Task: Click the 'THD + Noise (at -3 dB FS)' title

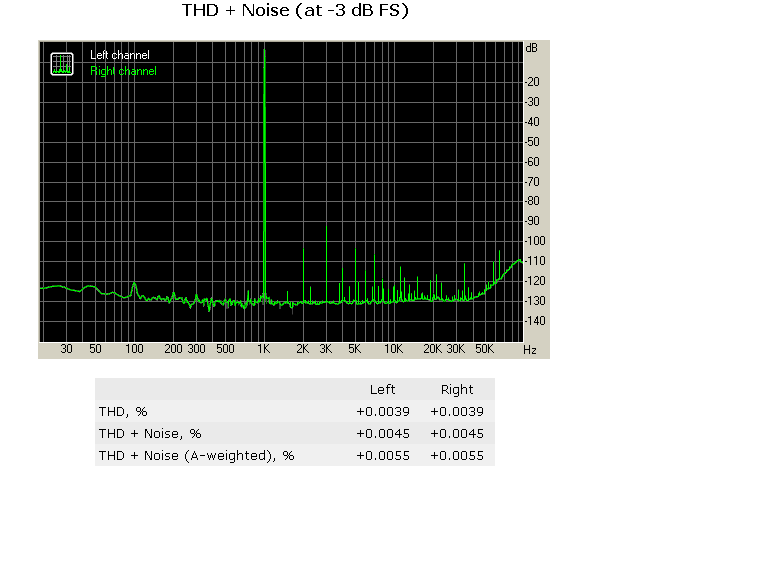Action: pyautogui.click(x=295, y=10)
